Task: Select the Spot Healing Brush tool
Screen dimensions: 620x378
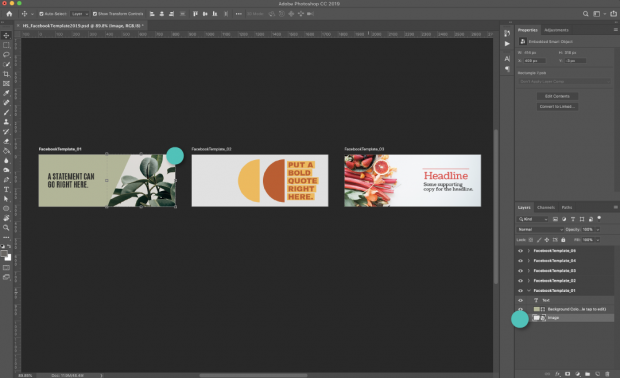Action: pos(6,102)
